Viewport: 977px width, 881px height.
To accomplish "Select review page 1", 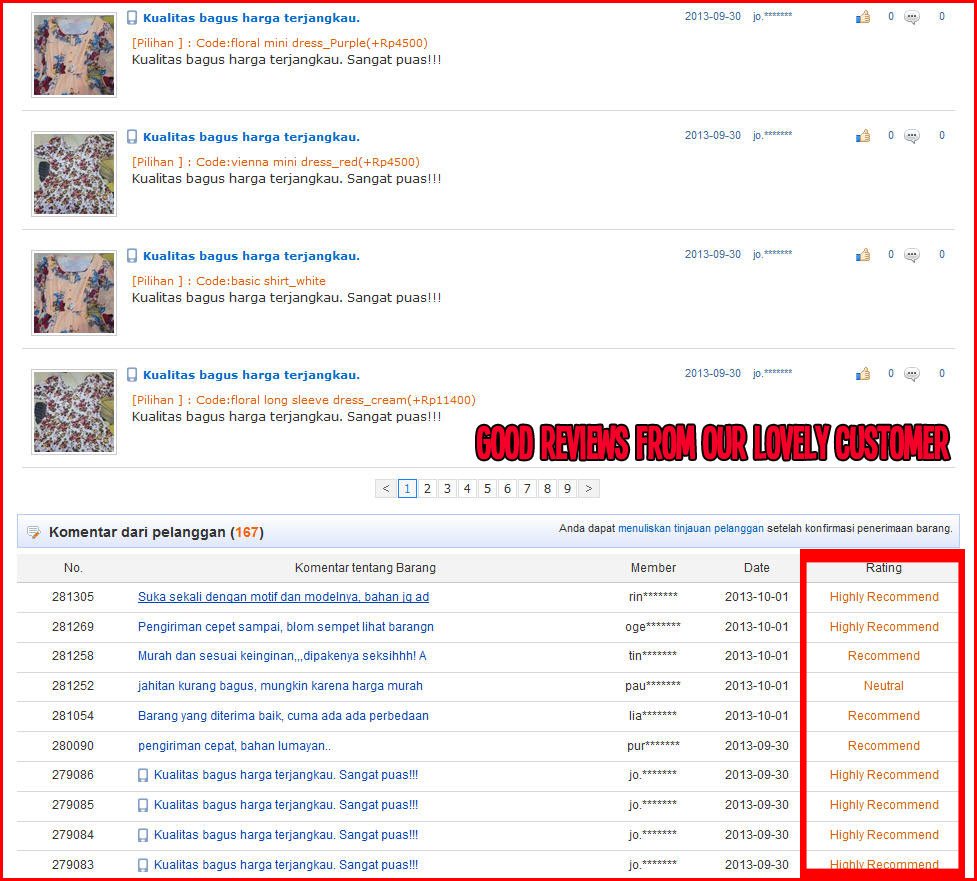I will coord(407,488).
